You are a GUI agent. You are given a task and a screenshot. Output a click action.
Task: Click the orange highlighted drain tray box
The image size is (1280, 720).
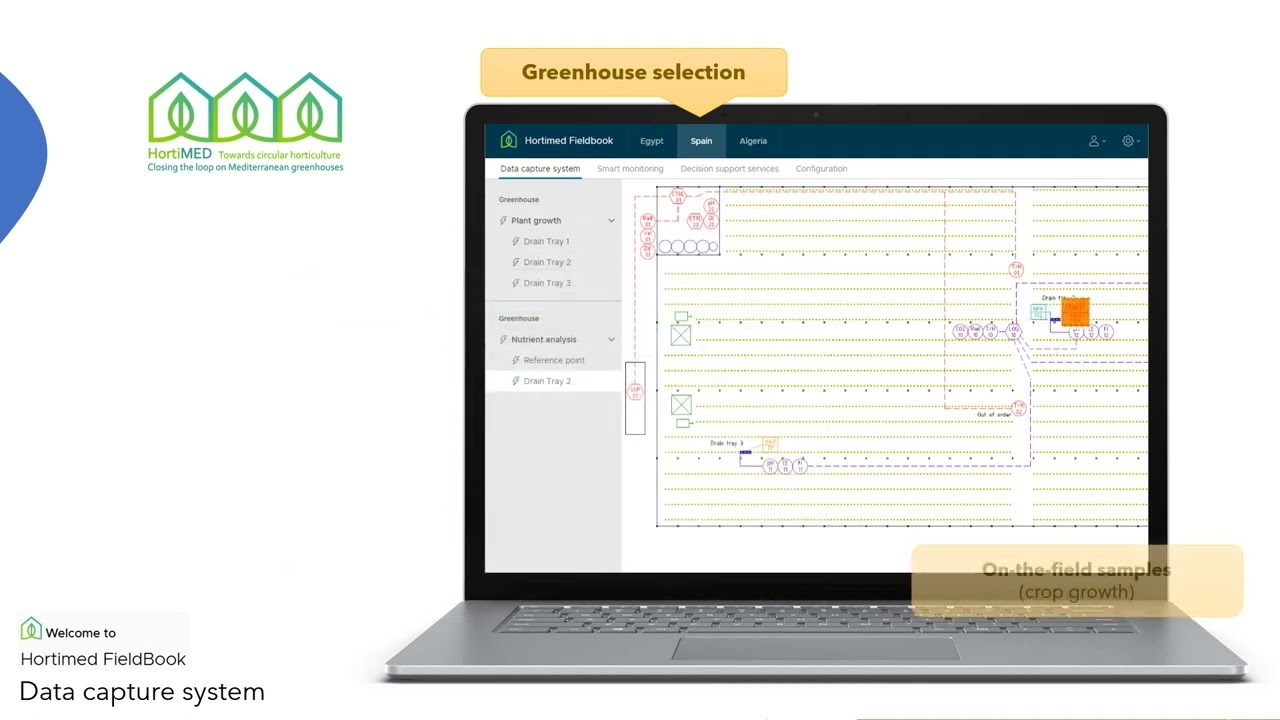point(1075,313)
